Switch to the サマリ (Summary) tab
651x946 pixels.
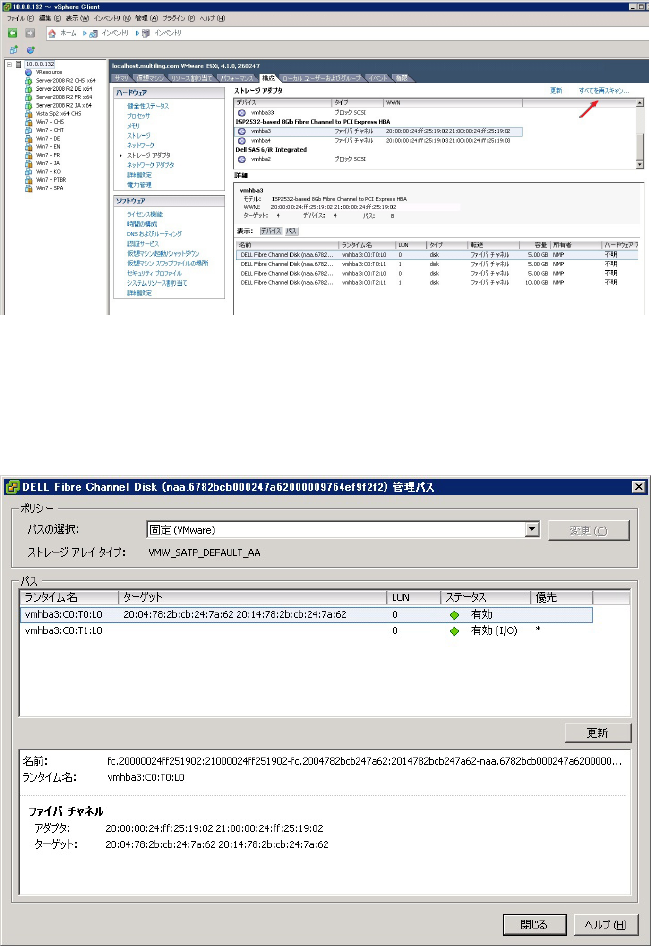tap(121, 78)
